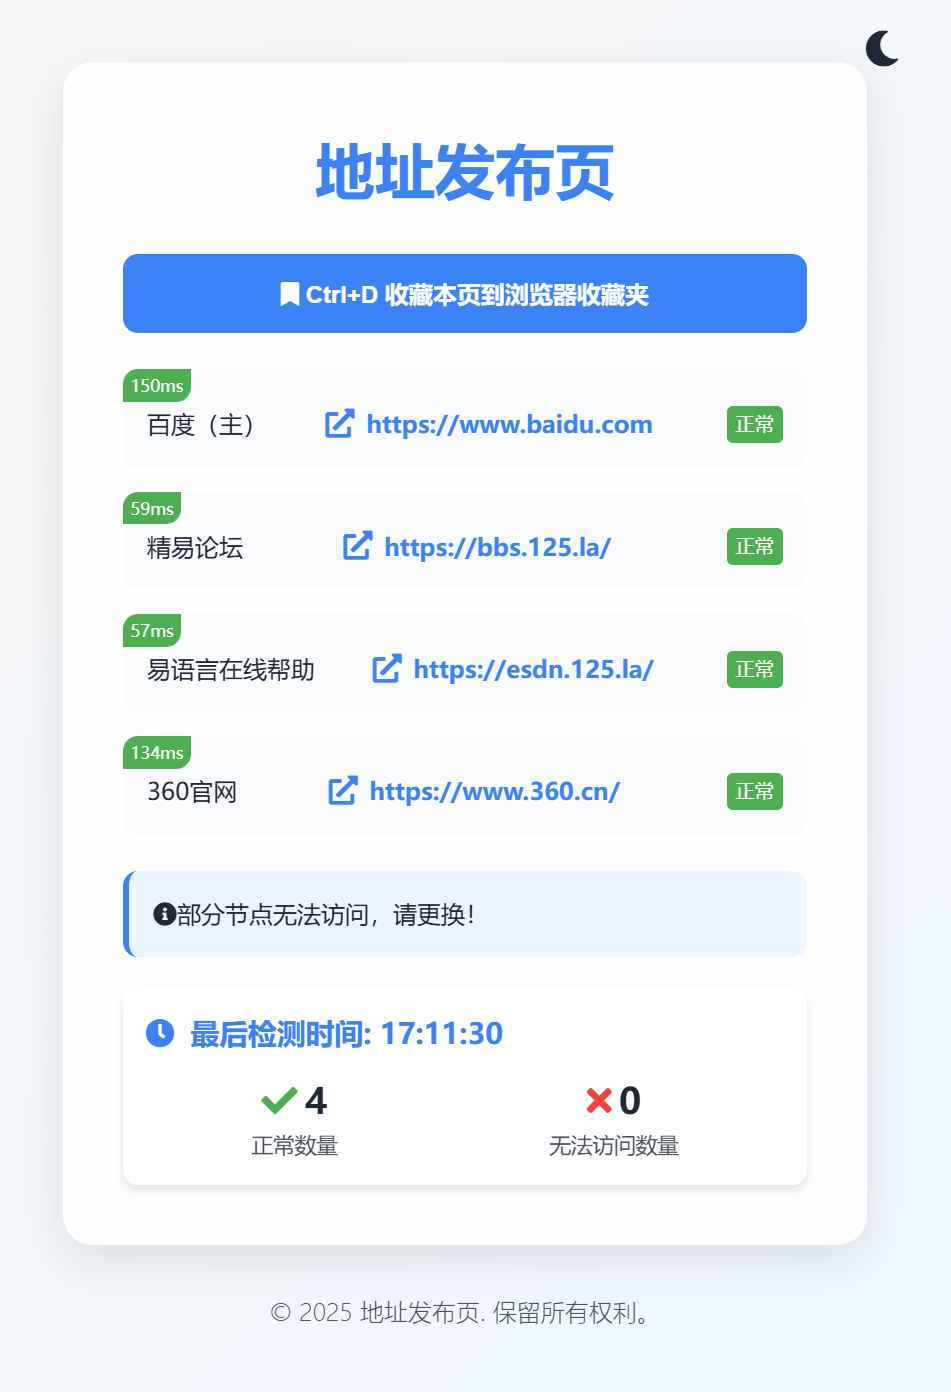Click the 59ms latency badge above 精易论坛
This screenshot has height=1392, width=951.
coord(150,508)
